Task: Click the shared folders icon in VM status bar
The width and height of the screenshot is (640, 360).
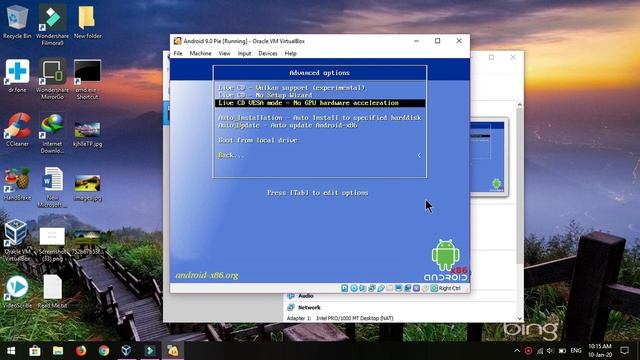Action: point(390,288)
